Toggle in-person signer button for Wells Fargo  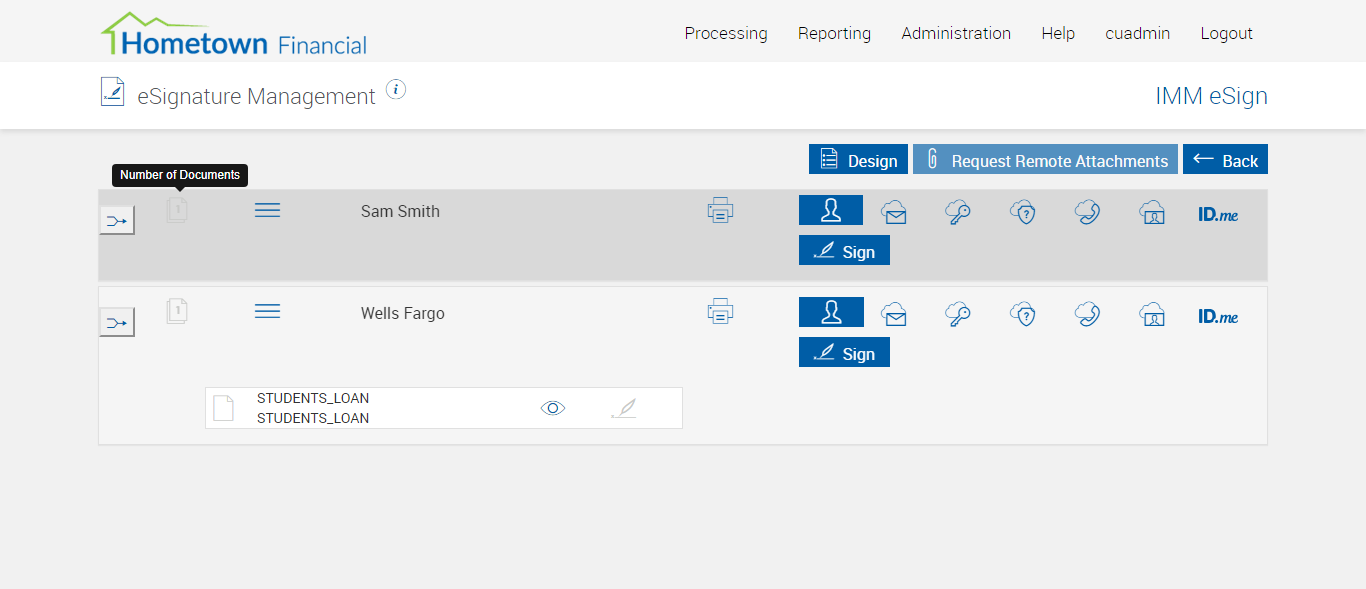[x=830, y=312]
